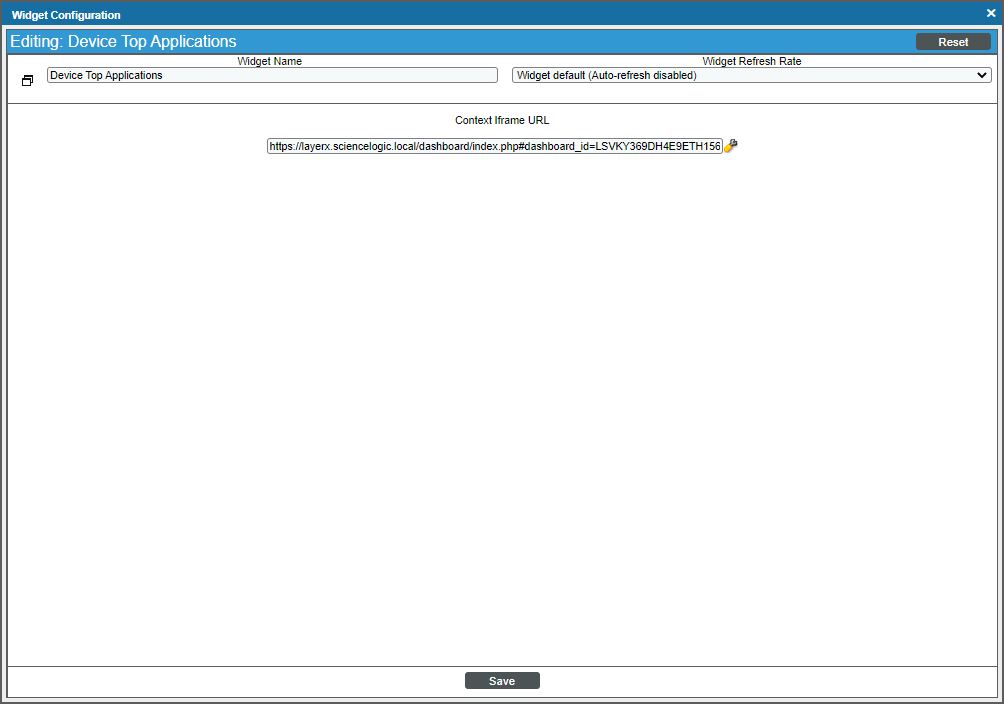Close the Widget Configuration window
This screenshot has width=1004, height=704.
(990, 13)
